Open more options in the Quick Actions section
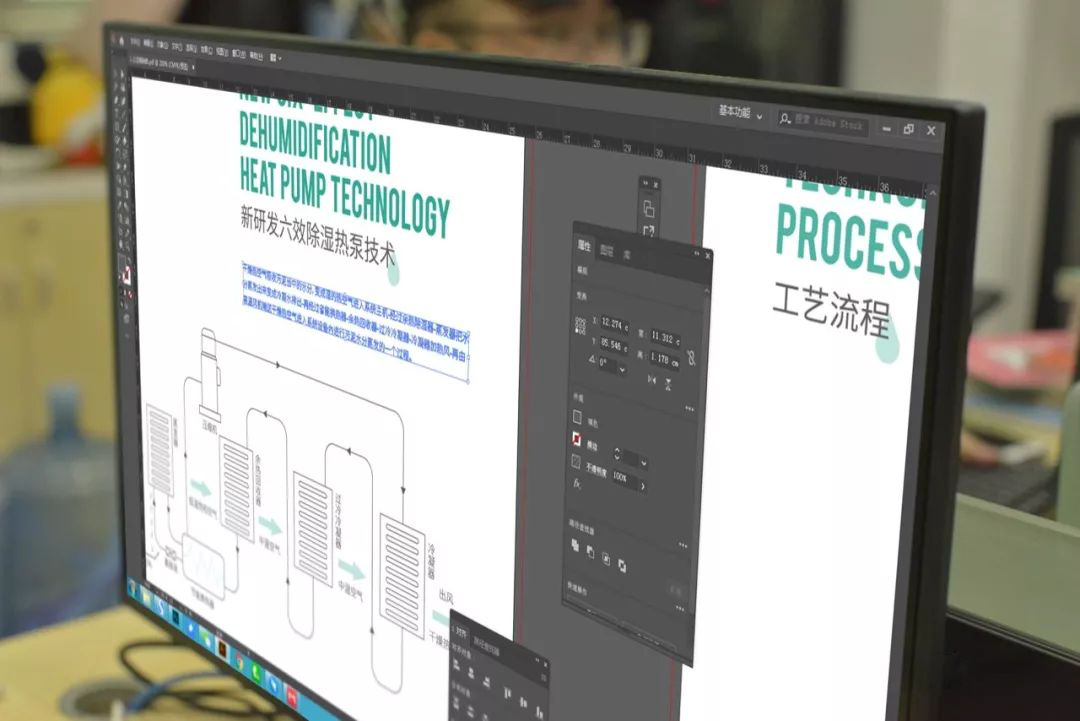1080x721 pixels. tap(680, 608)
